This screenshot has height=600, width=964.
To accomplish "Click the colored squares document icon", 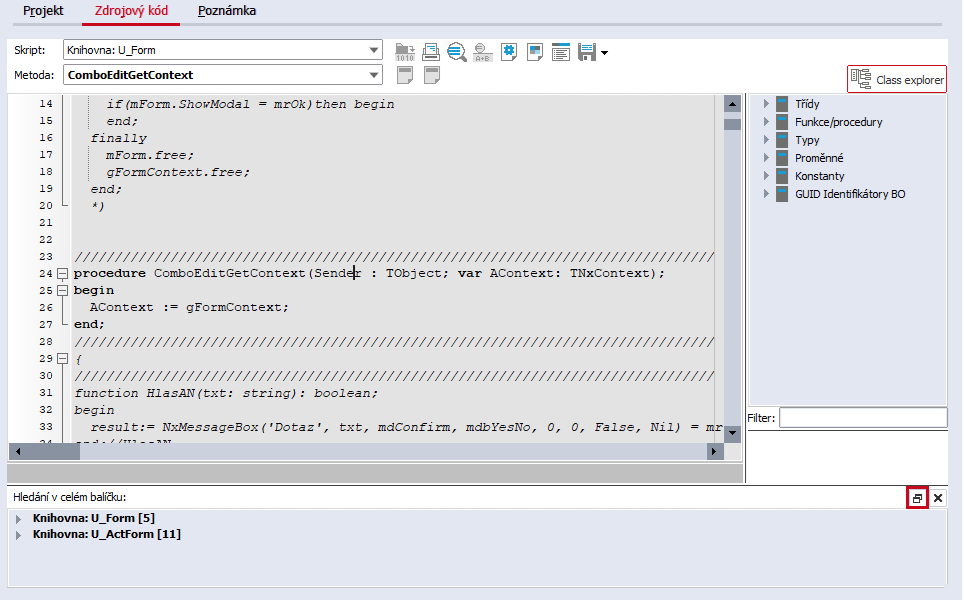I will pos(535,52).
